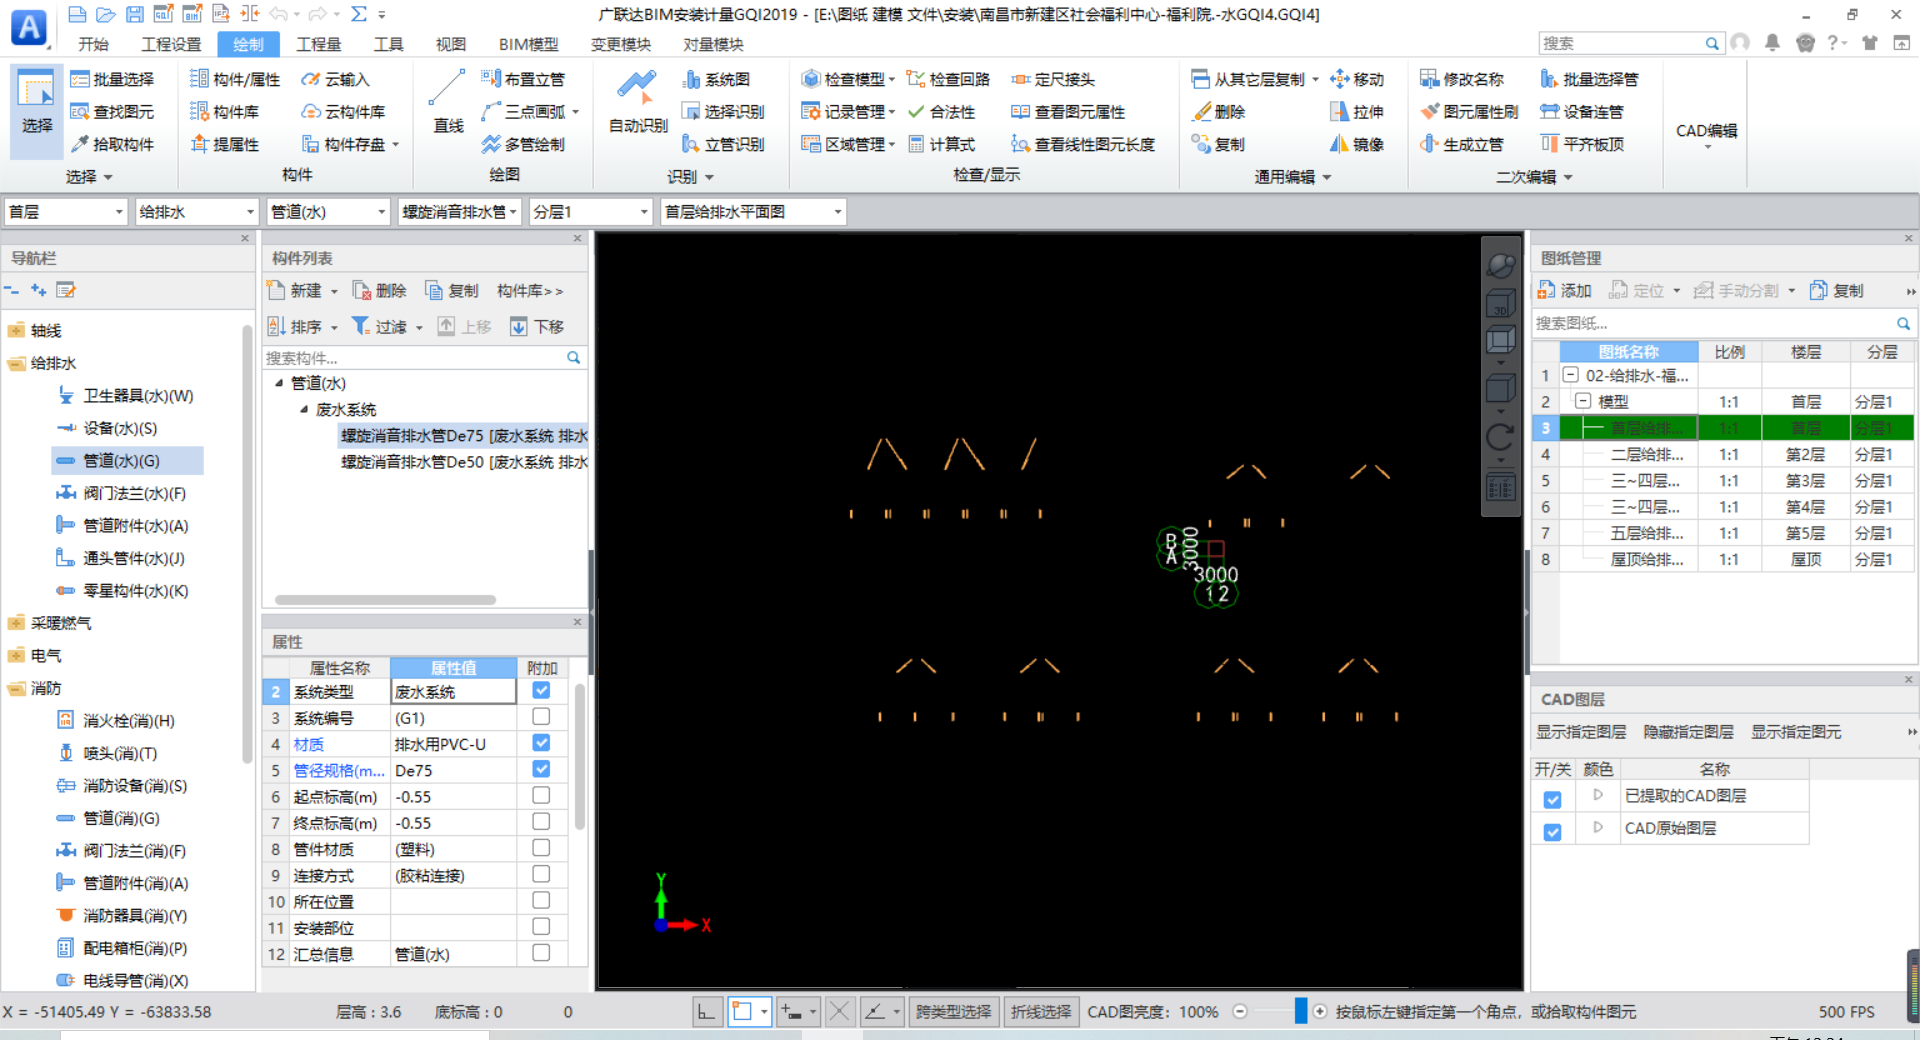The image size is (1920, 1040).
Task: Open the 开始 ribbon tab
Action: [94, 44]
